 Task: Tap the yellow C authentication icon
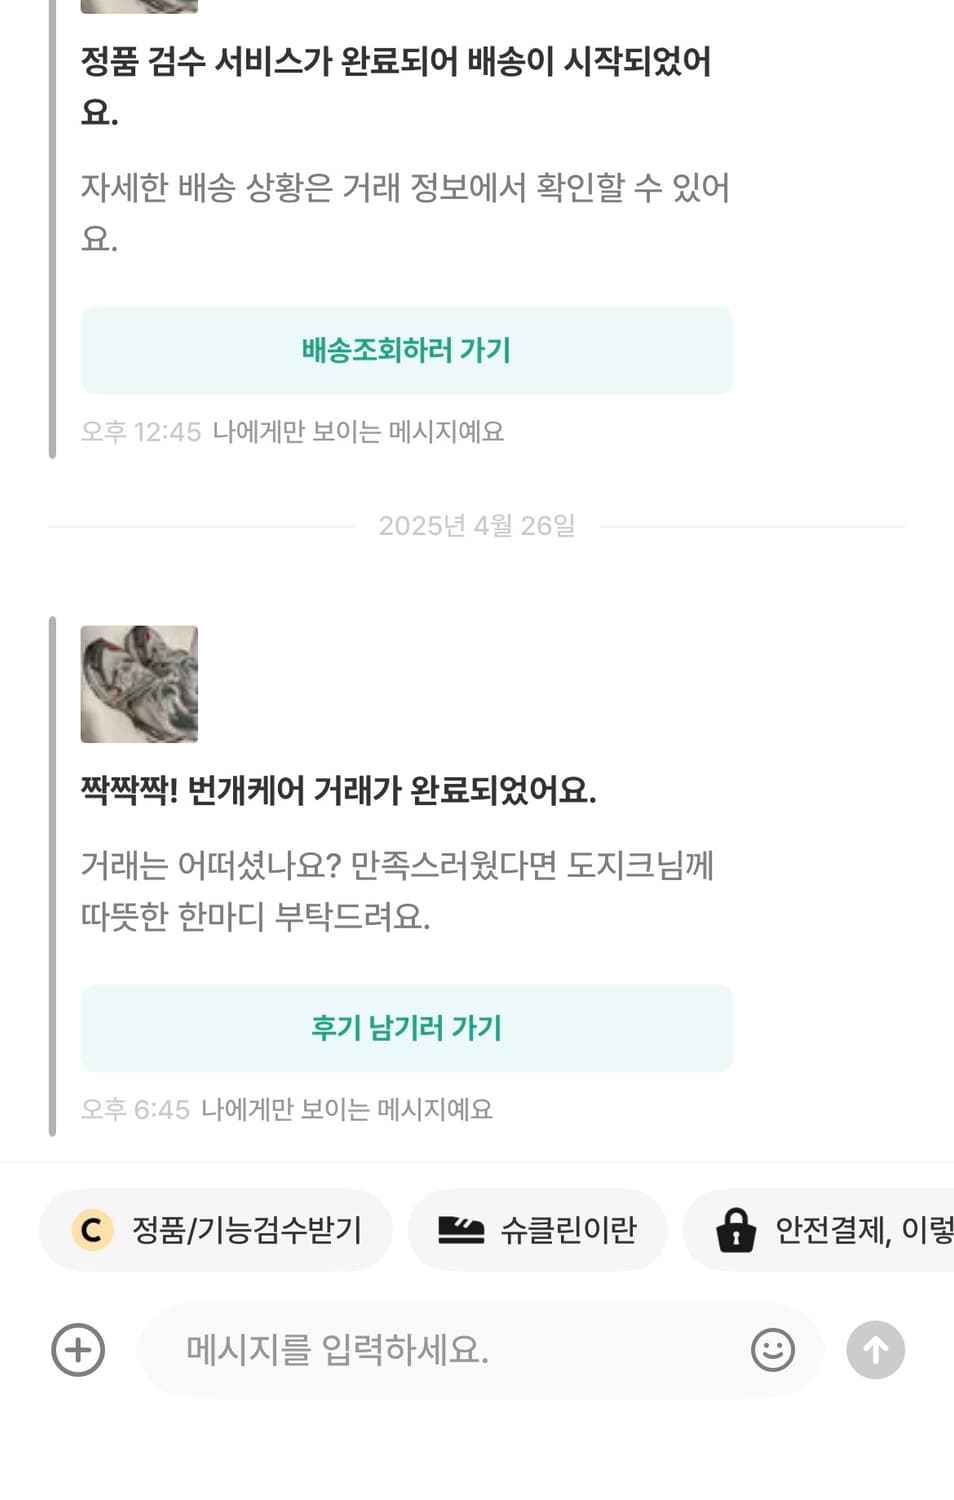(x=91, y=1230)
